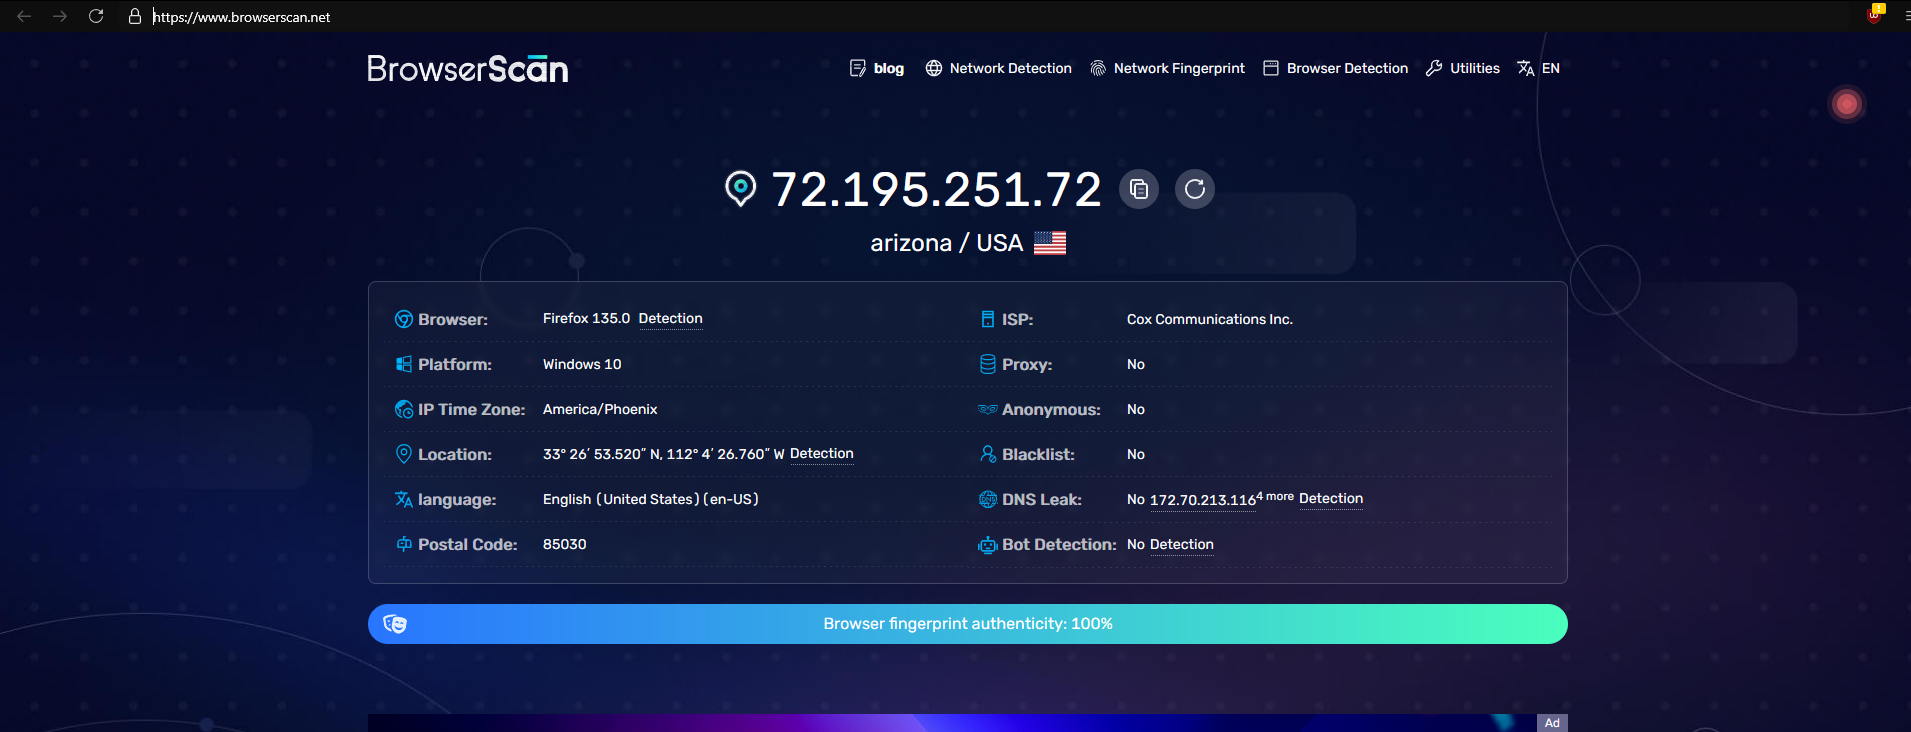
Task: Click the blog document icon
Action: coord(858,68)
